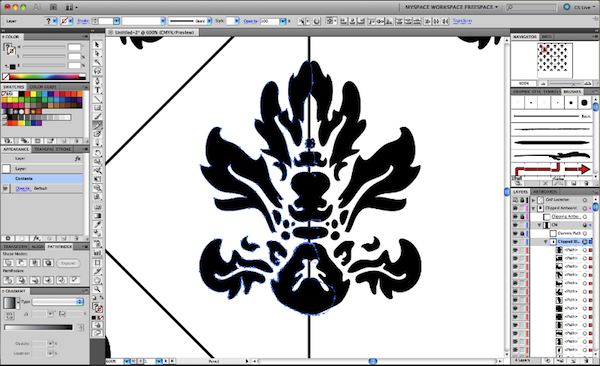This screenshot has width=600, height=366.
Task: Select the Rotate tool
Action: click(97, 153)
